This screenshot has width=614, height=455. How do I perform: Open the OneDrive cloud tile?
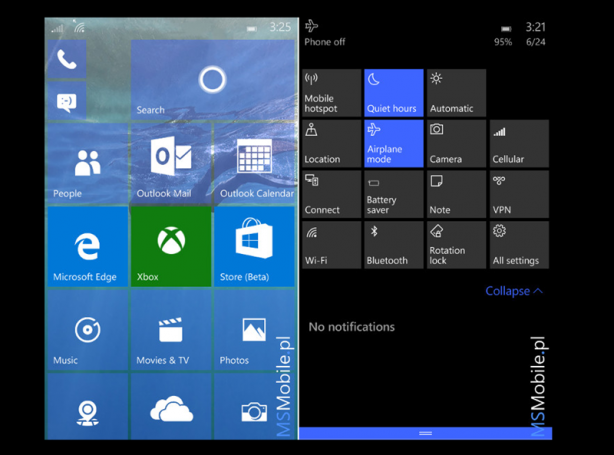pyautogui.click(x=171, y=406)
